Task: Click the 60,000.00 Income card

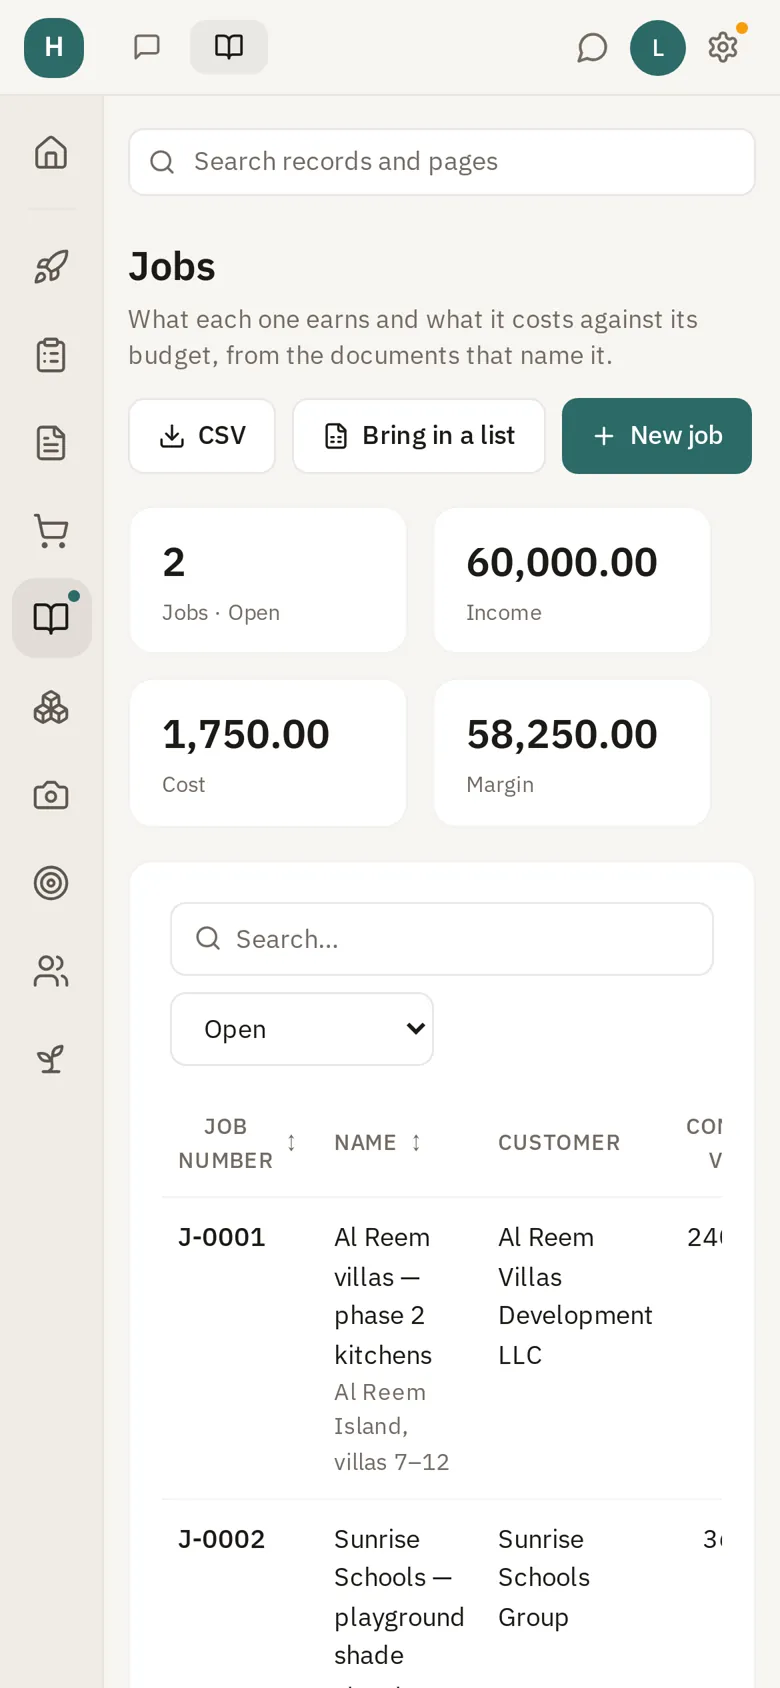Action: [x=572, y=580]
